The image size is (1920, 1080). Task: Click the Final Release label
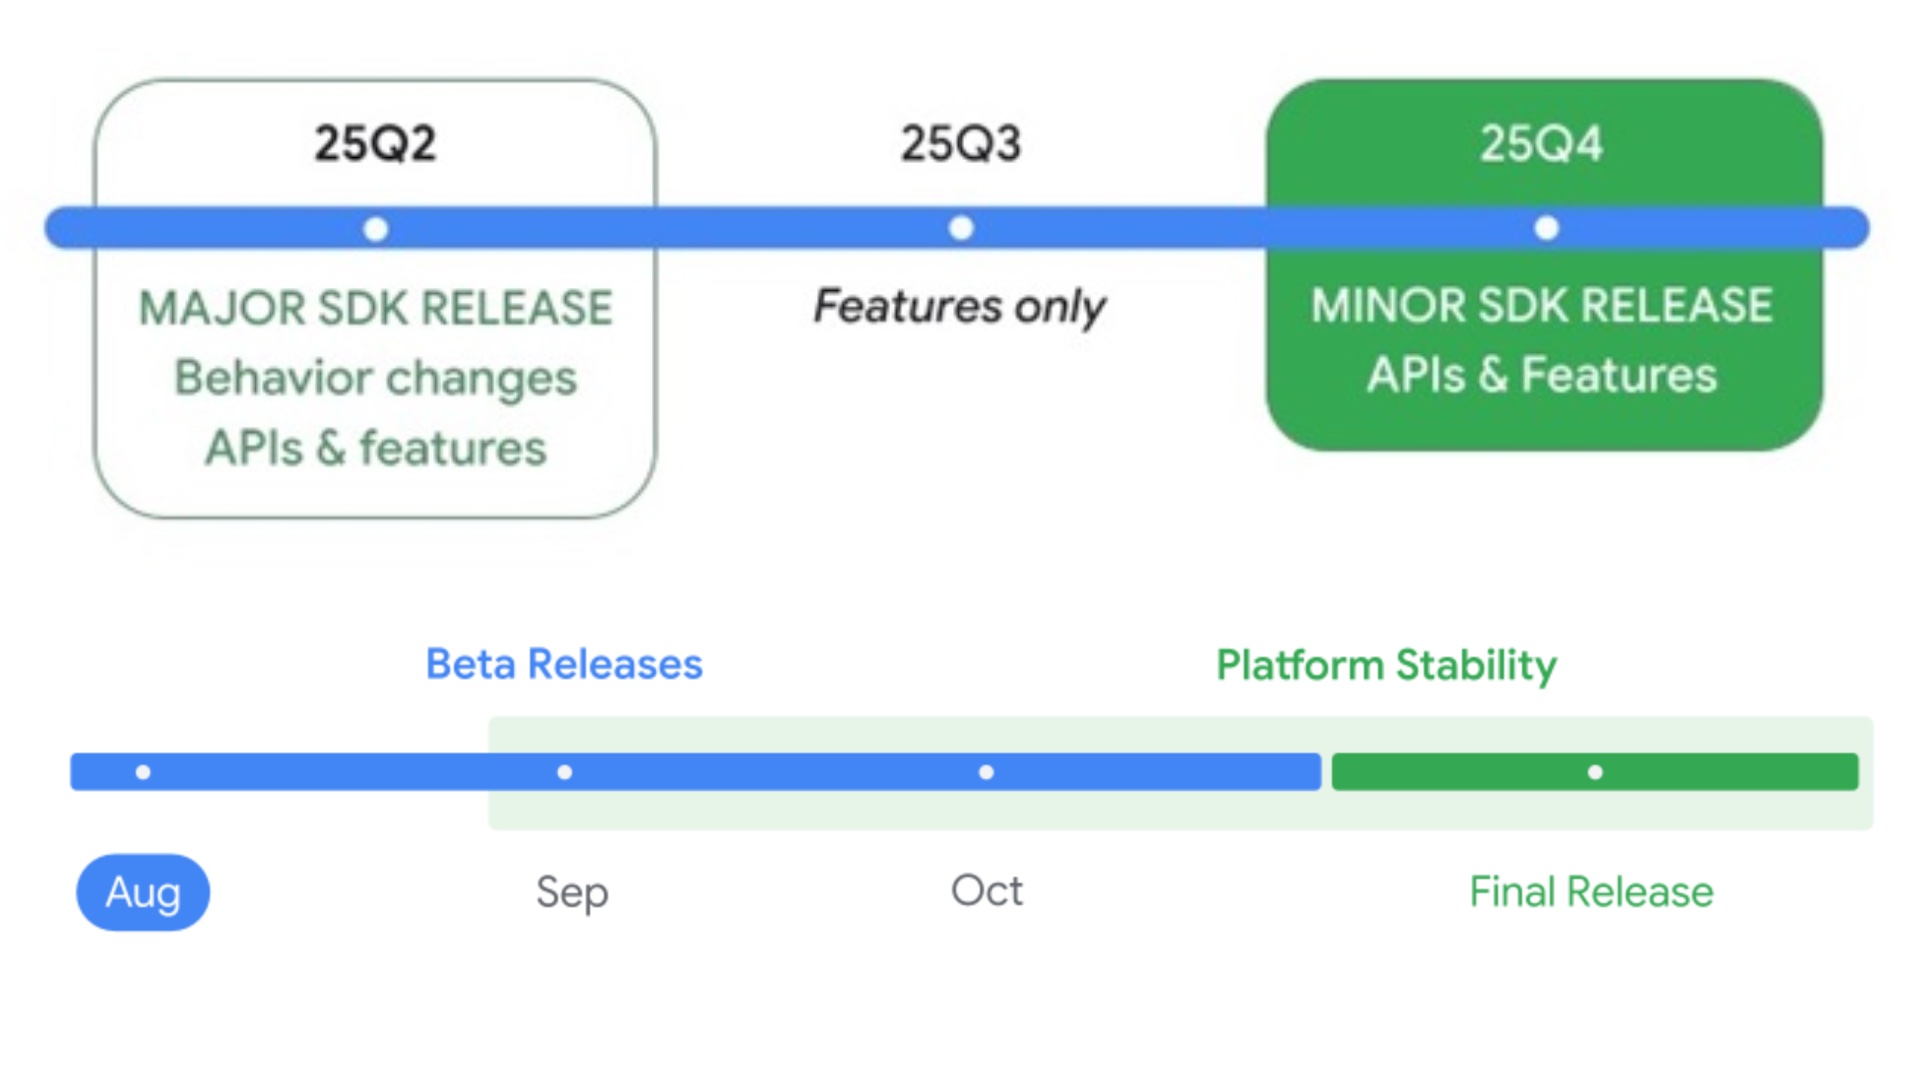point(1591,891)
